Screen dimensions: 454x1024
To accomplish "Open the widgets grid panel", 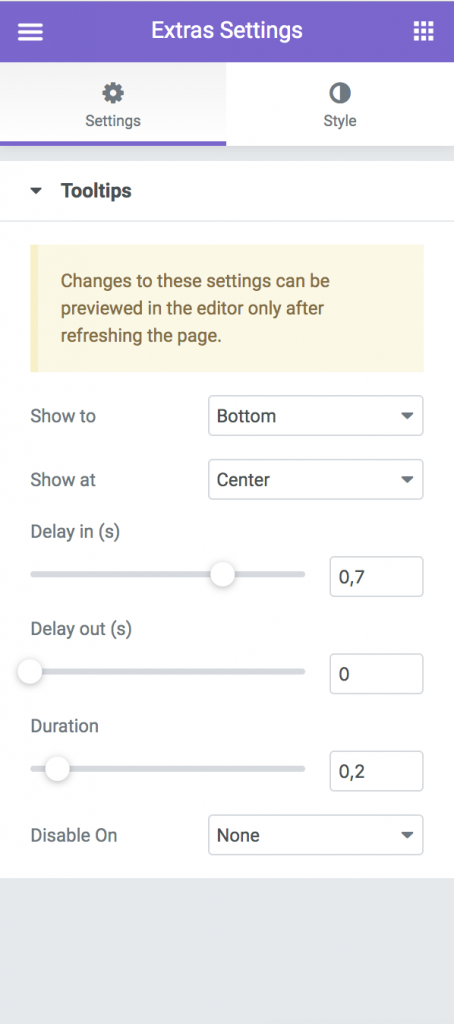I will (423, 31).
